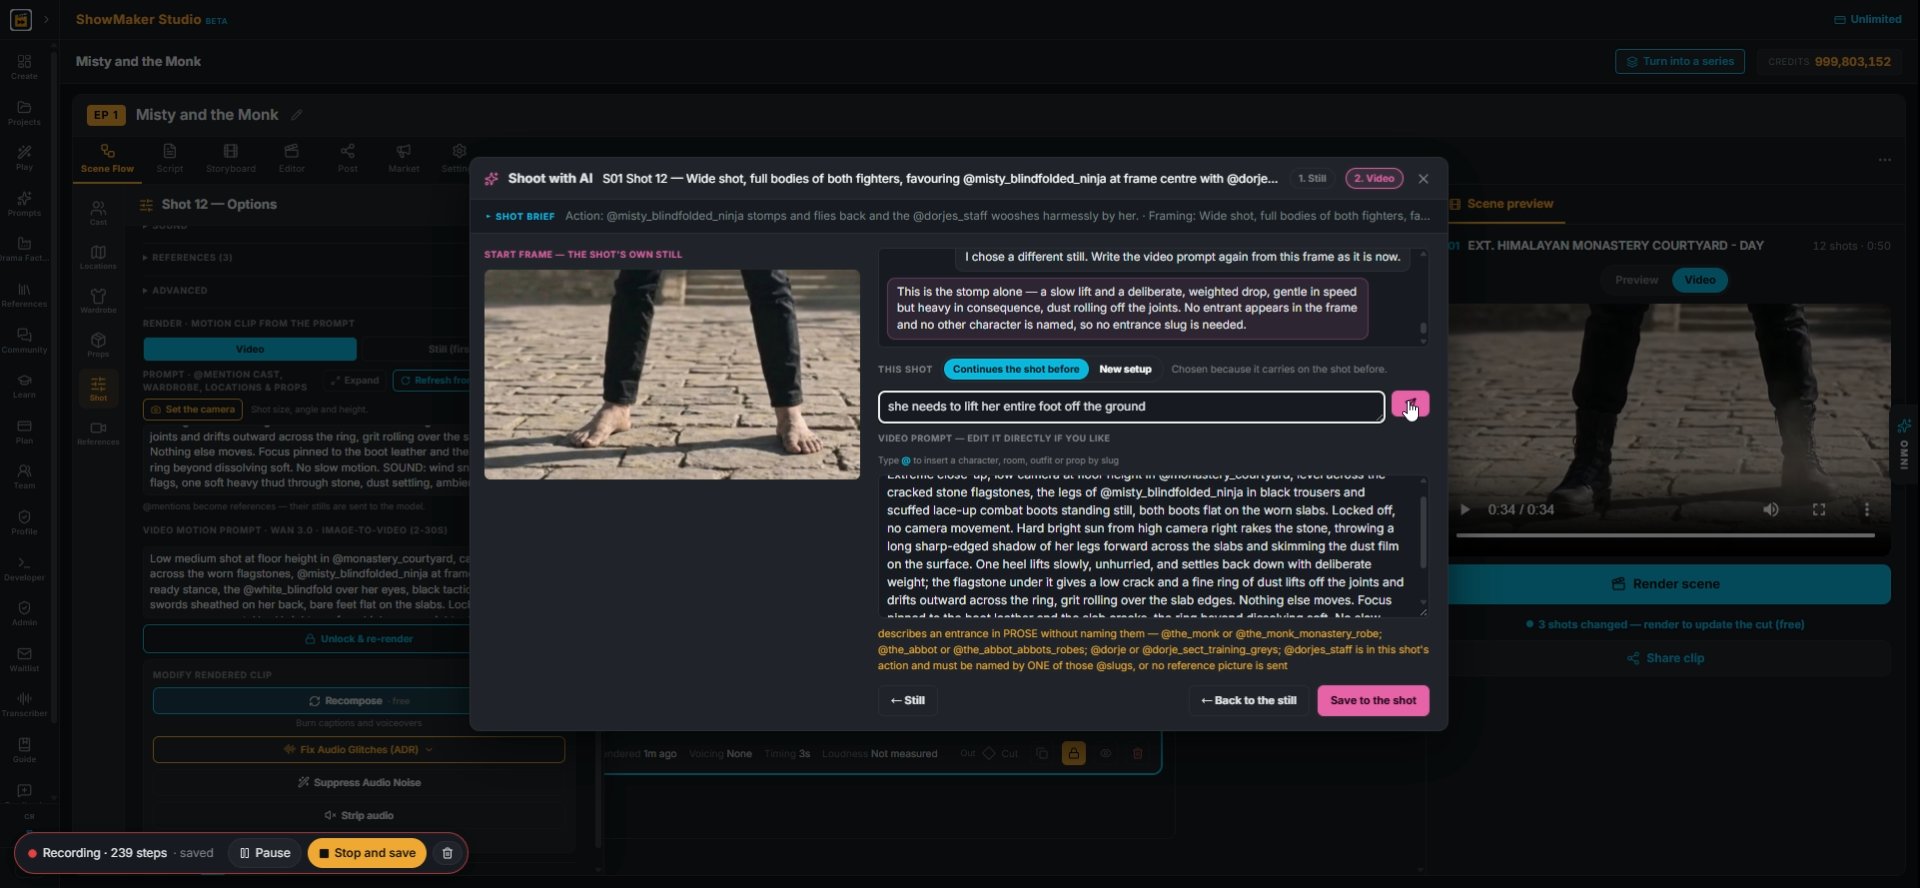Delete the recording with the trash icon
1920x888 pixels.
tap(447, 853)
